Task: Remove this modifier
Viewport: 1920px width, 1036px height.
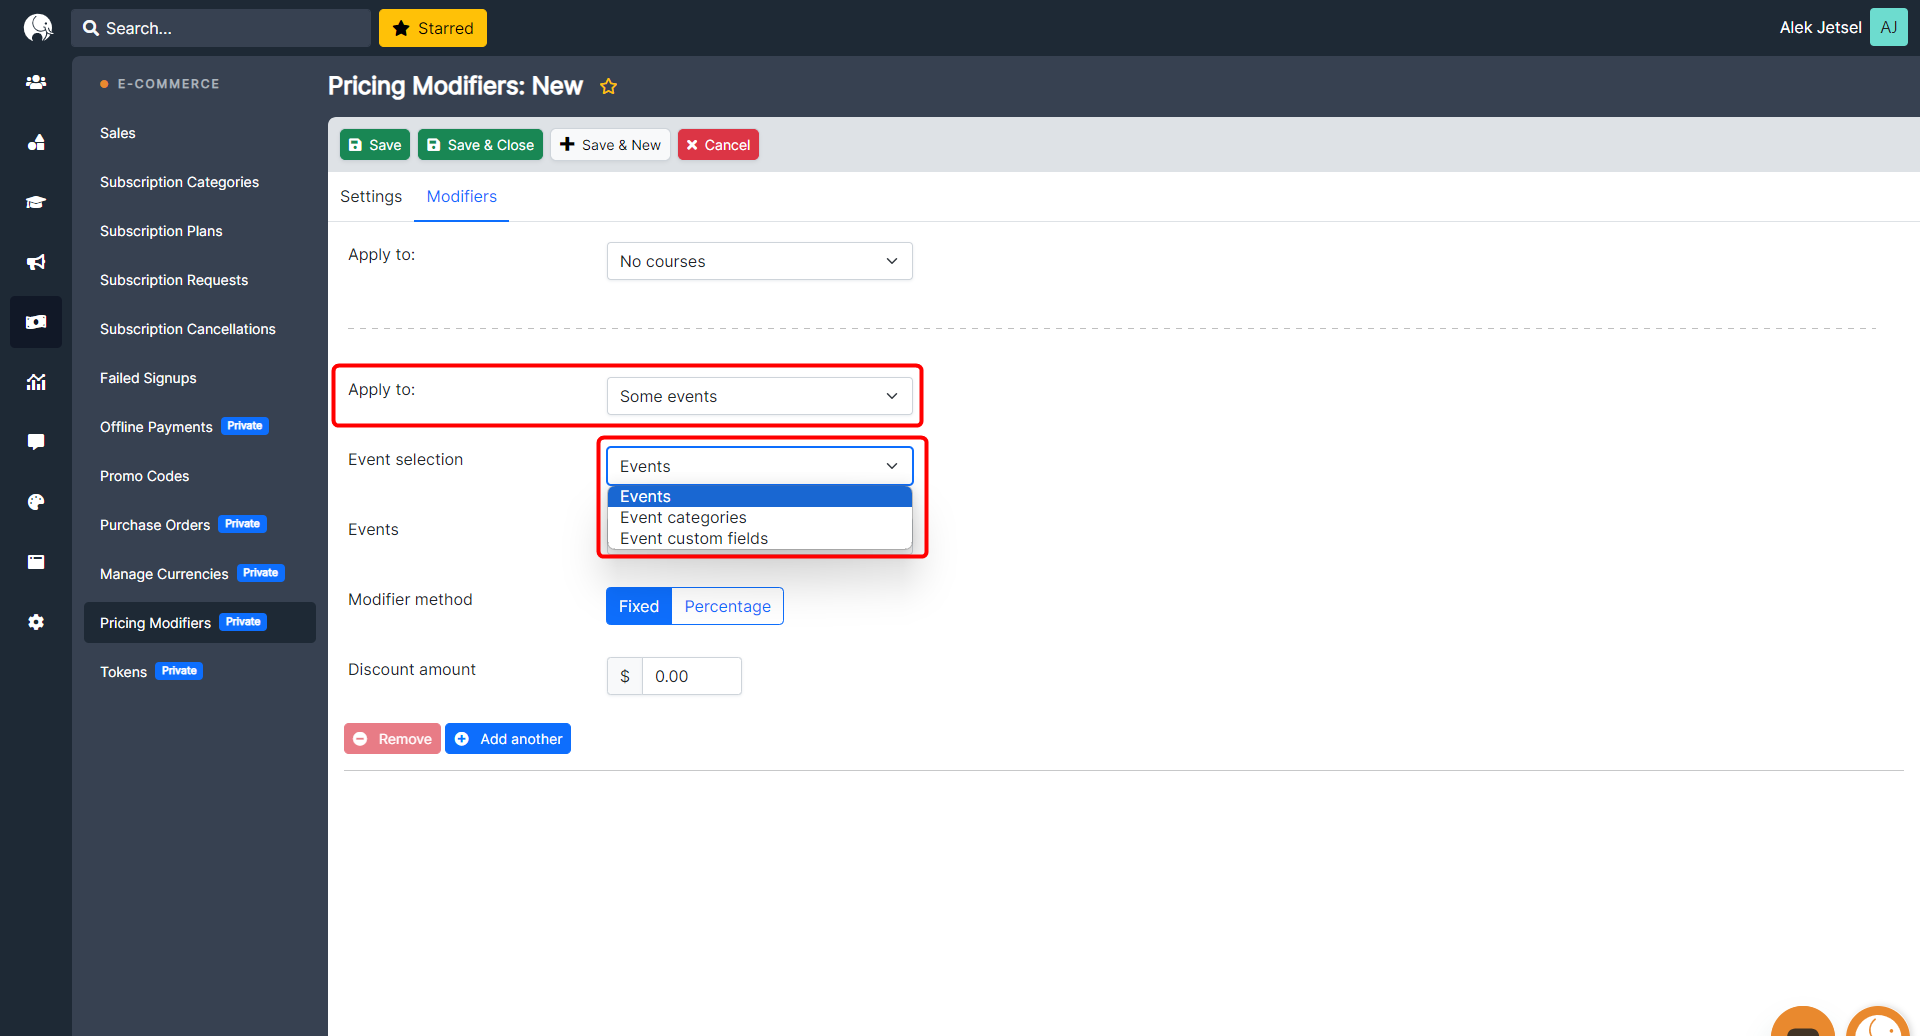Action: [x=392, y=739]
